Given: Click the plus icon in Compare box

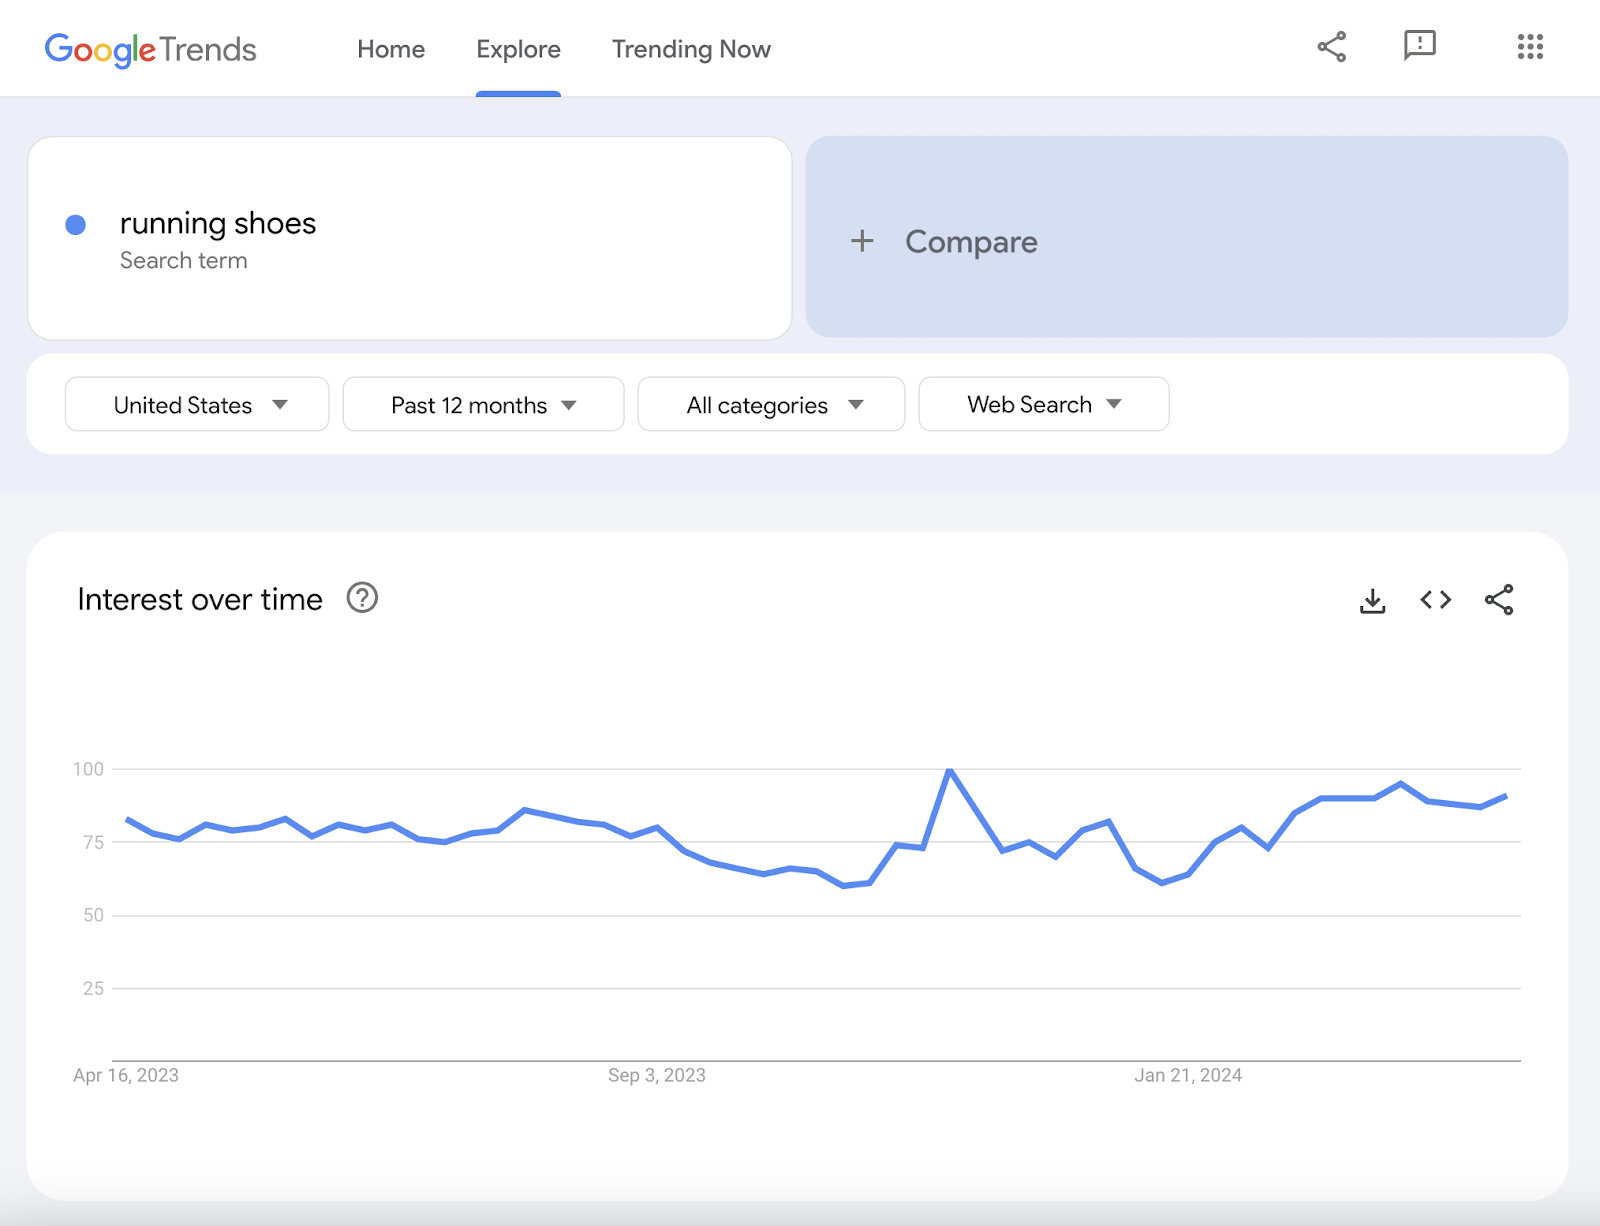Looking at the screenshot, I should 862,241.
